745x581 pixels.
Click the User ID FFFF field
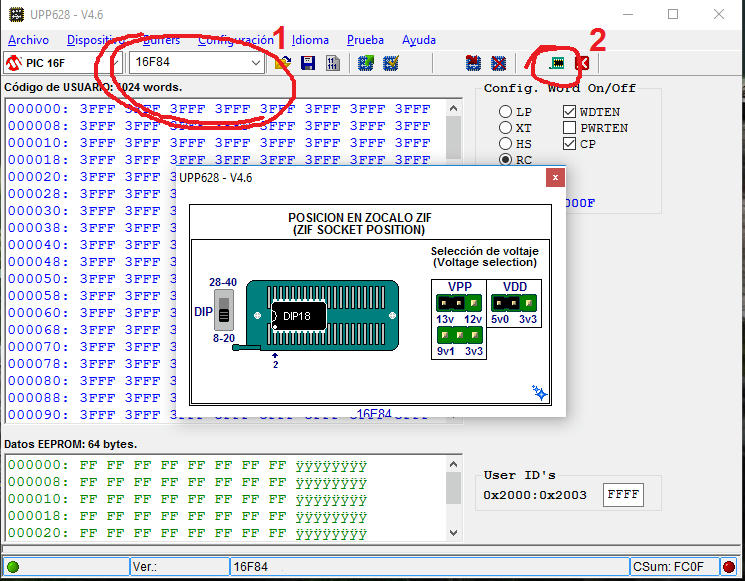tap(623, 495)
